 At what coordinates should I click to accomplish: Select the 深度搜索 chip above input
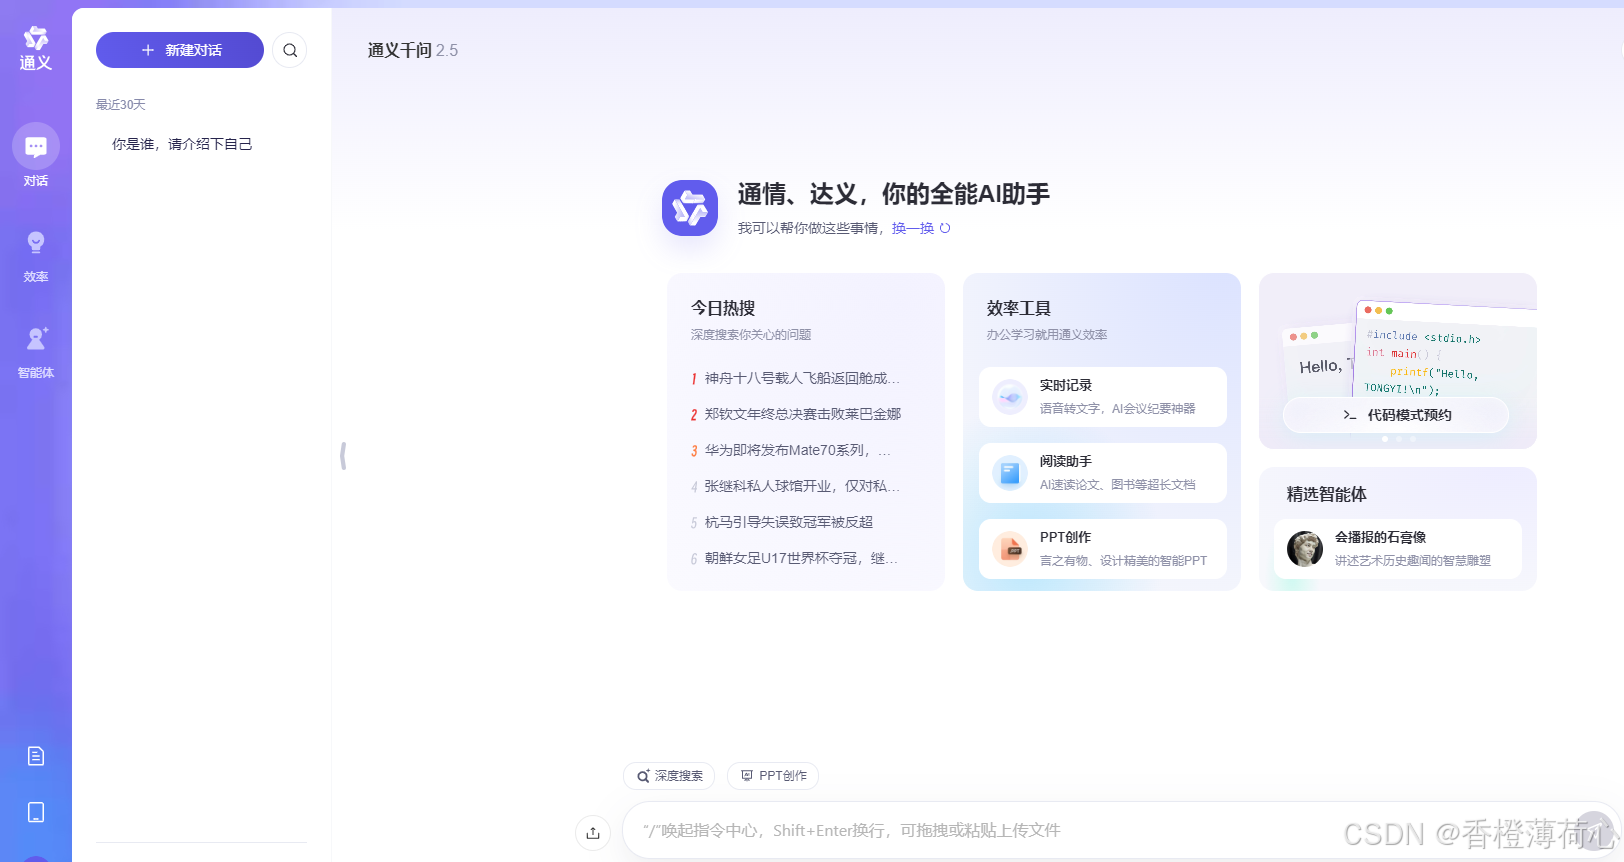point(669,776)
